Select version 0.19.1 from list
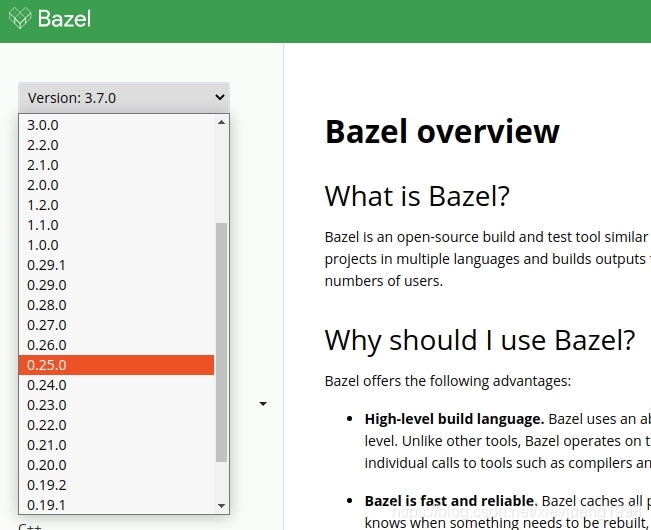 [116, 505]
